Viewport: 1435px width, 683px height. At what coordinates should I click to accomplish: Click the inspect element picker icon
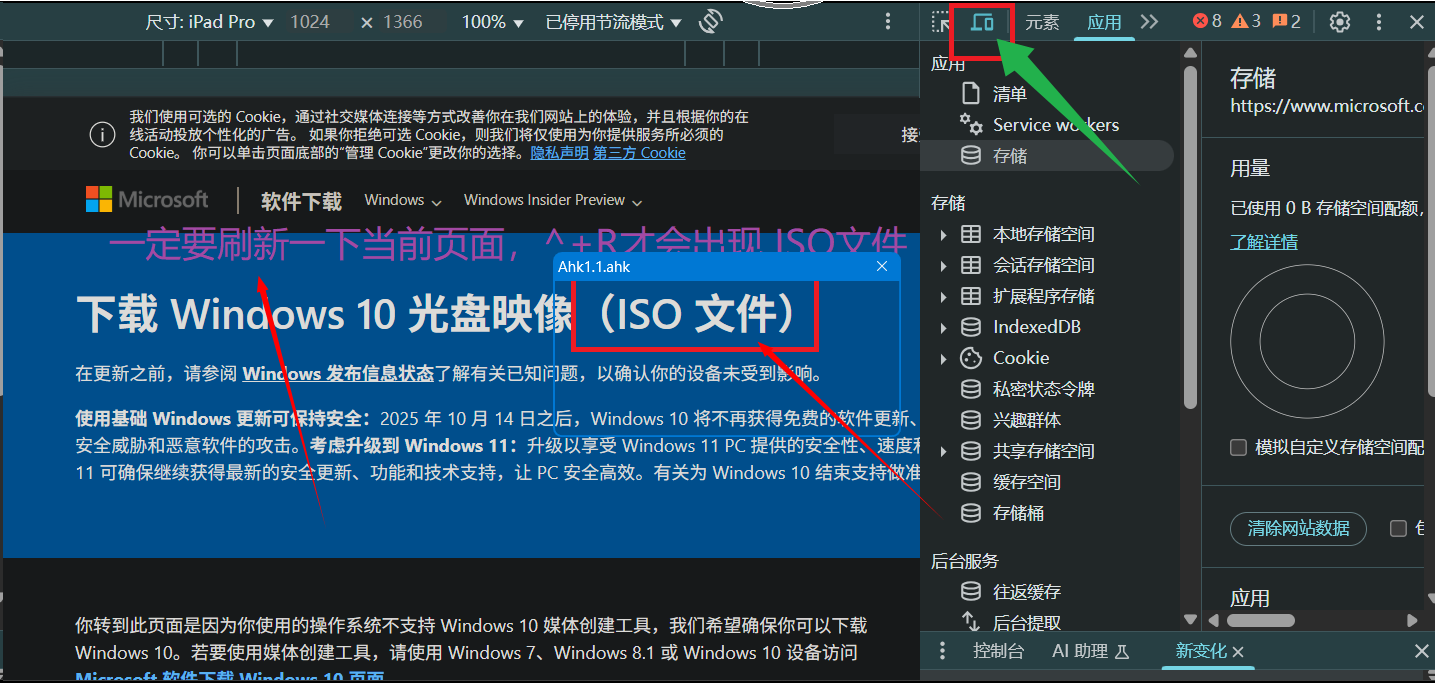tap(940, 22)
